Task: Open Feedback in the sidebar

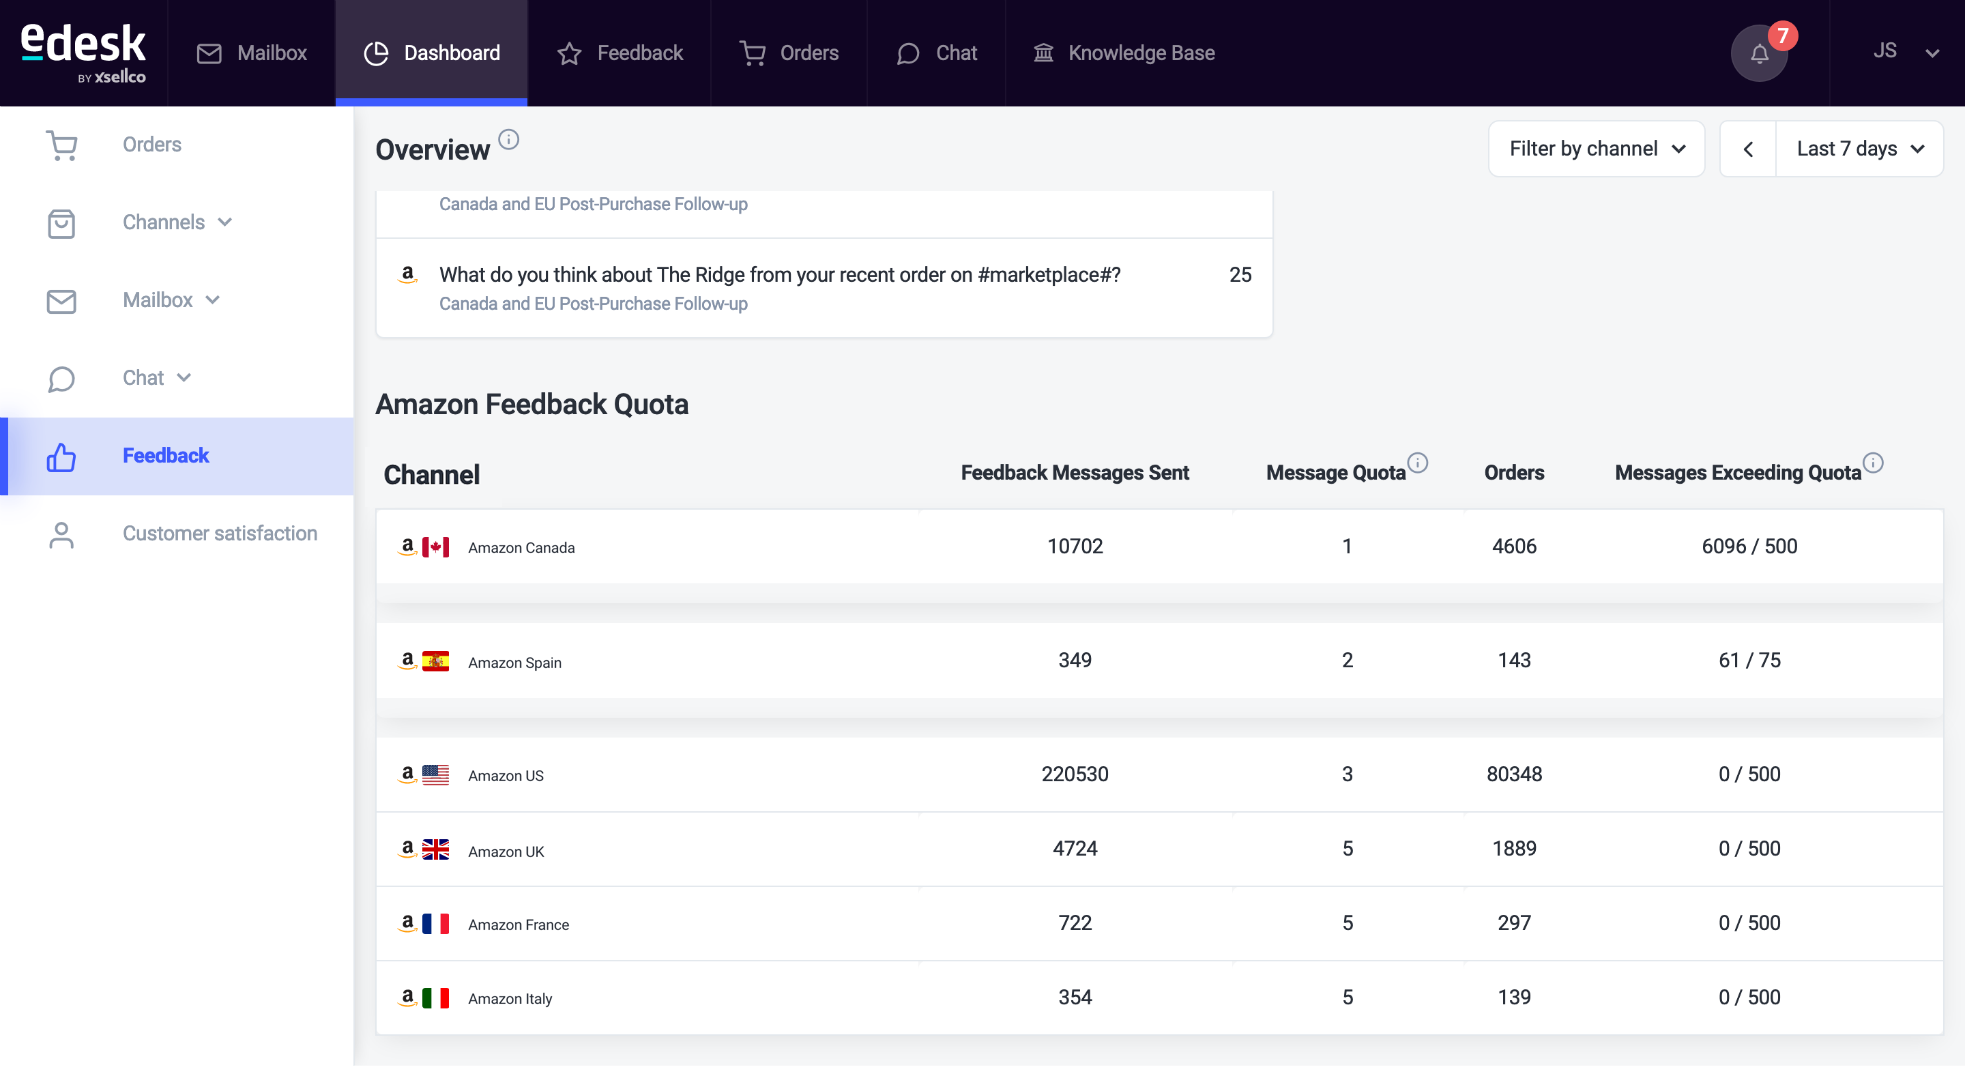Action: 177,456
